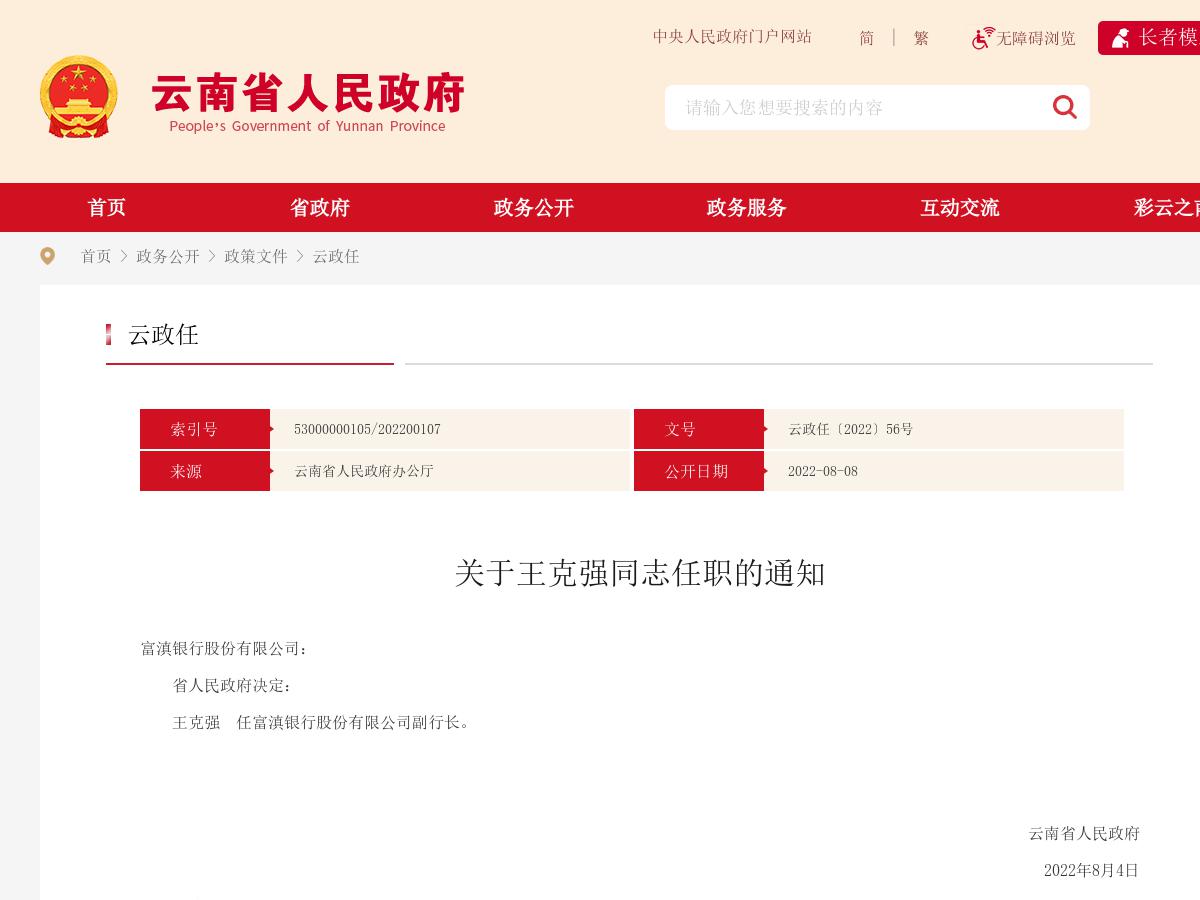Switch to simplified Chinese 简
Image resolution: width=1200 pixels, height=900 pixels.
[x=866, y=38]
